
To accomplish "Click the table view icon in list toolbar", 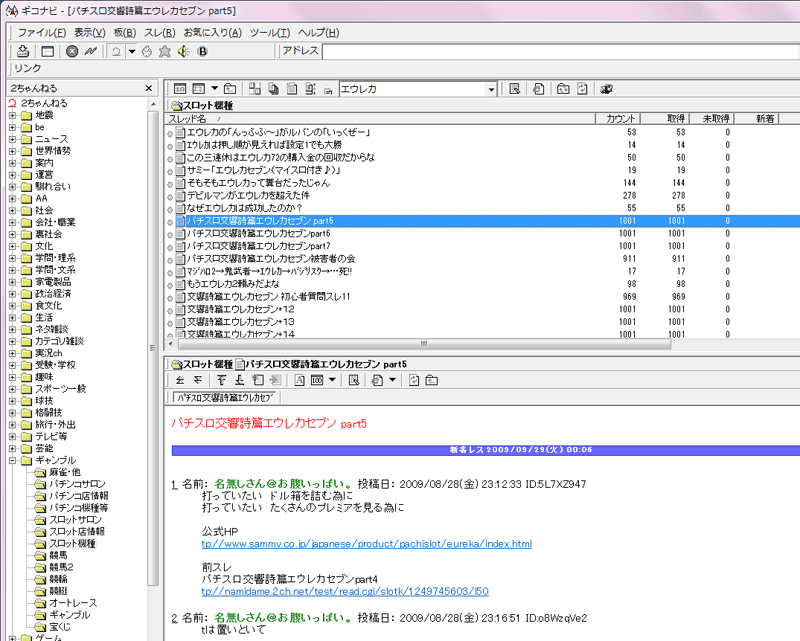I will click(199, 89).
